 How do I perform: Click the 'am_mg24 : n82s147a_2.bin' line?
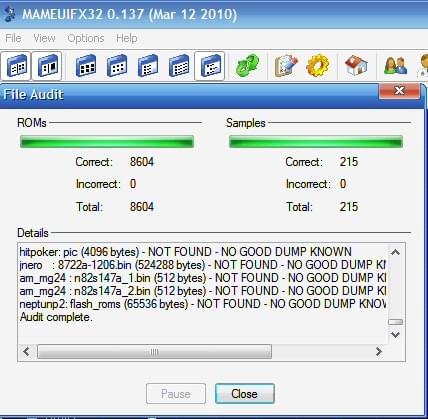(x=203, y=291)
